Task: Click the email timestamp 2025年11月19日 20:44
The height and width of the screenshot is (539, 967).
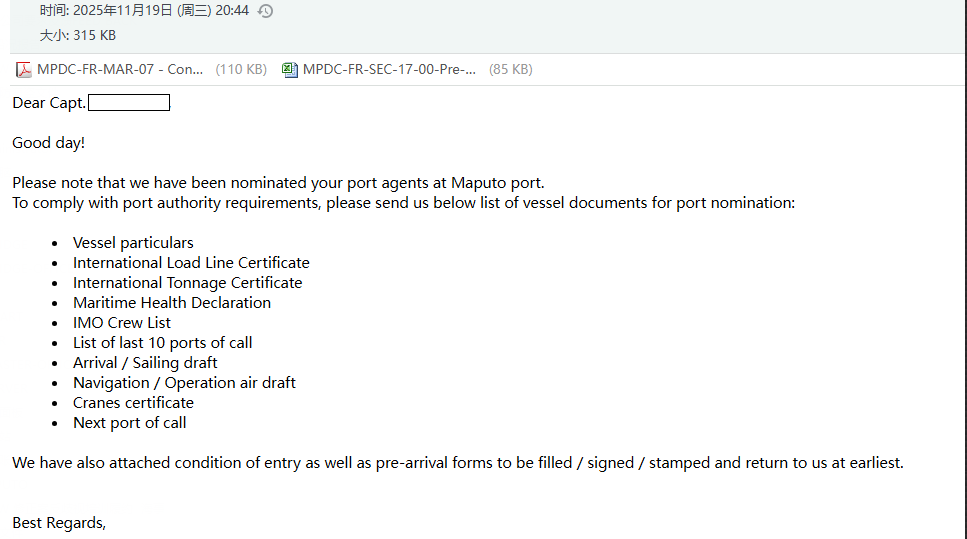Action: click(x=145, y=11)
